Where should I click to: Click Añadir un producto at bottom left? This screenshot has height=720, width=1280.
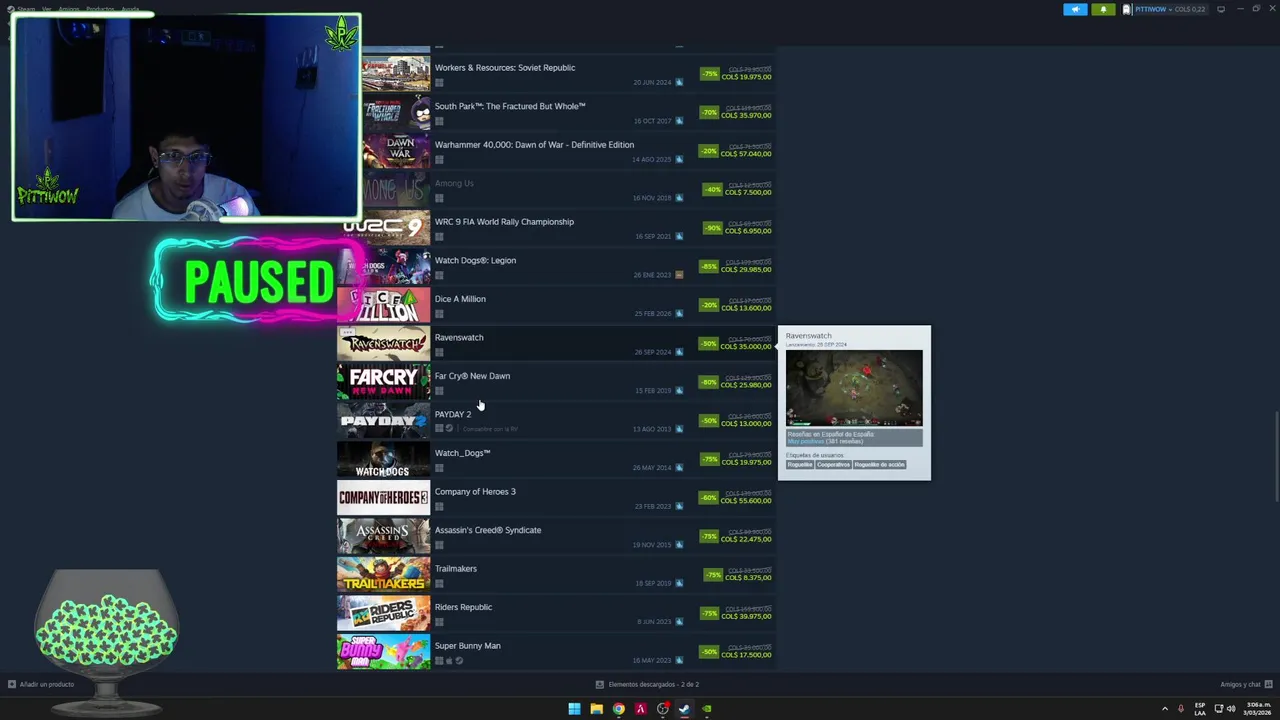(41, 685)
